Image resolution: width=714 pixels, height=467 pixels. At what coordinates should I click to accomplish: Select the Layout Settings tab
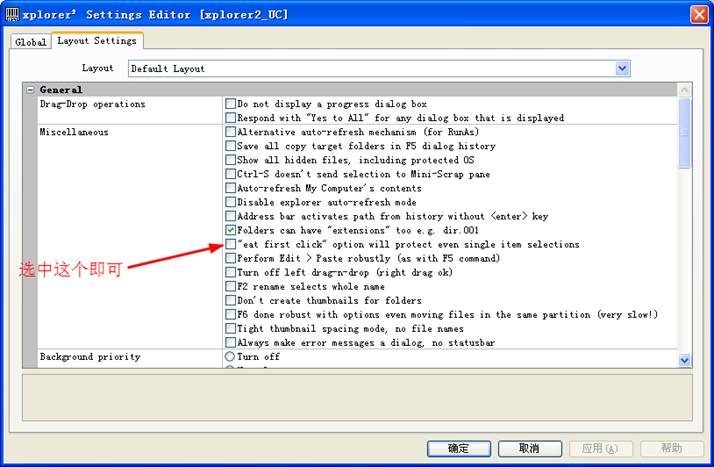96,41
